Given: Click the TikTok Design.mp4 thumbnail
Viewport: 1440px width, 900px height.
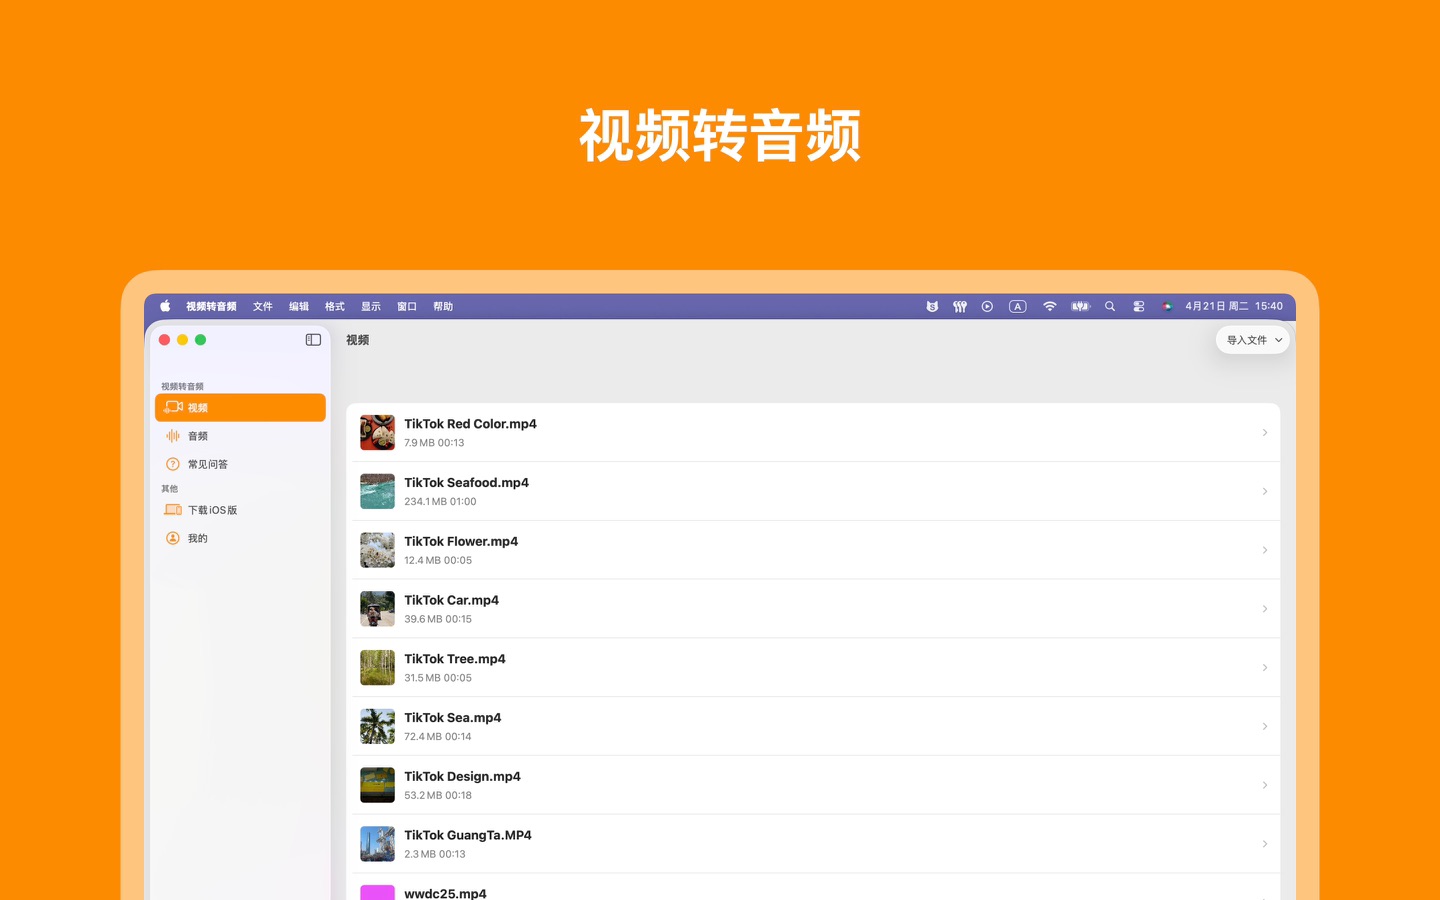Looking at the screenshot, I should [377, 785].
